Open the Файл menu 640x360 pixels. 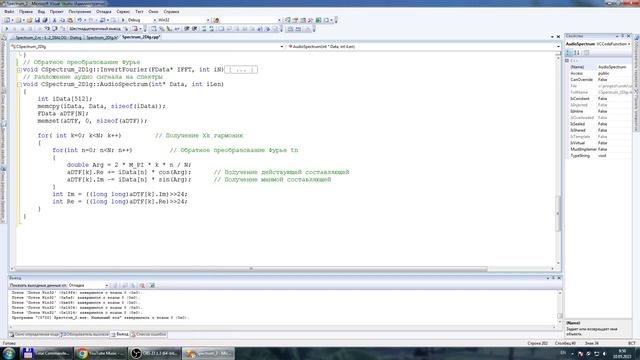click(x=9, y=11)
